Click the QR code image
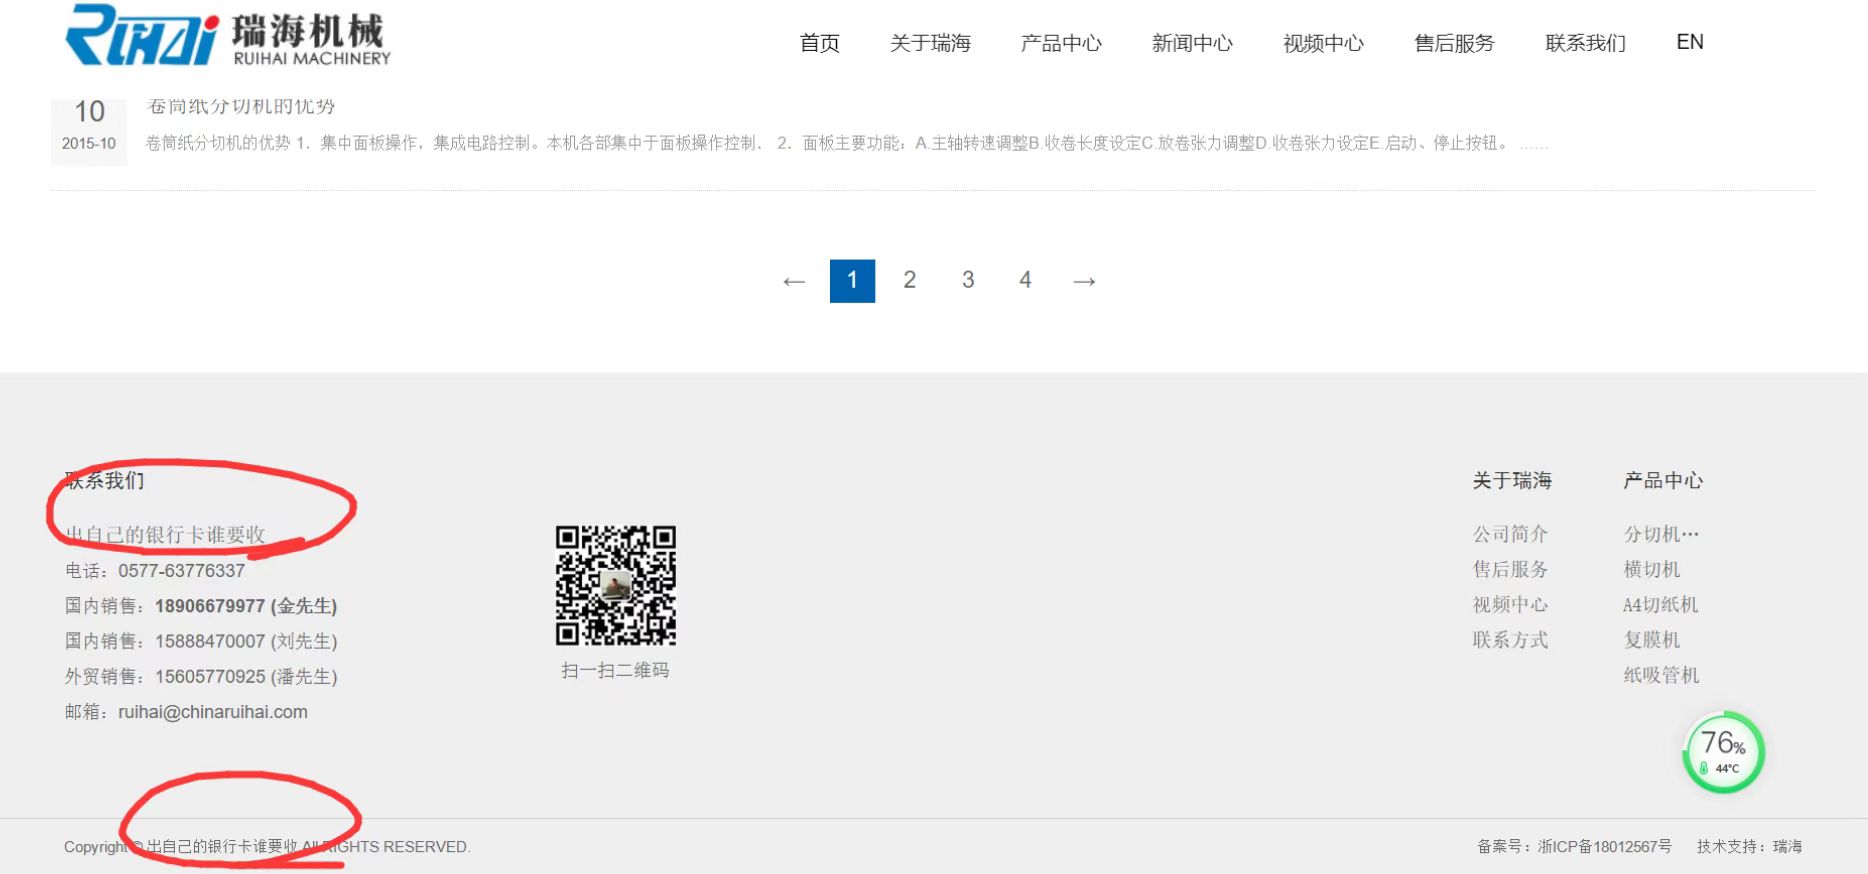The height and width of the screenshot is (874, 1868). pyautogui.click(x=615, y=585)
